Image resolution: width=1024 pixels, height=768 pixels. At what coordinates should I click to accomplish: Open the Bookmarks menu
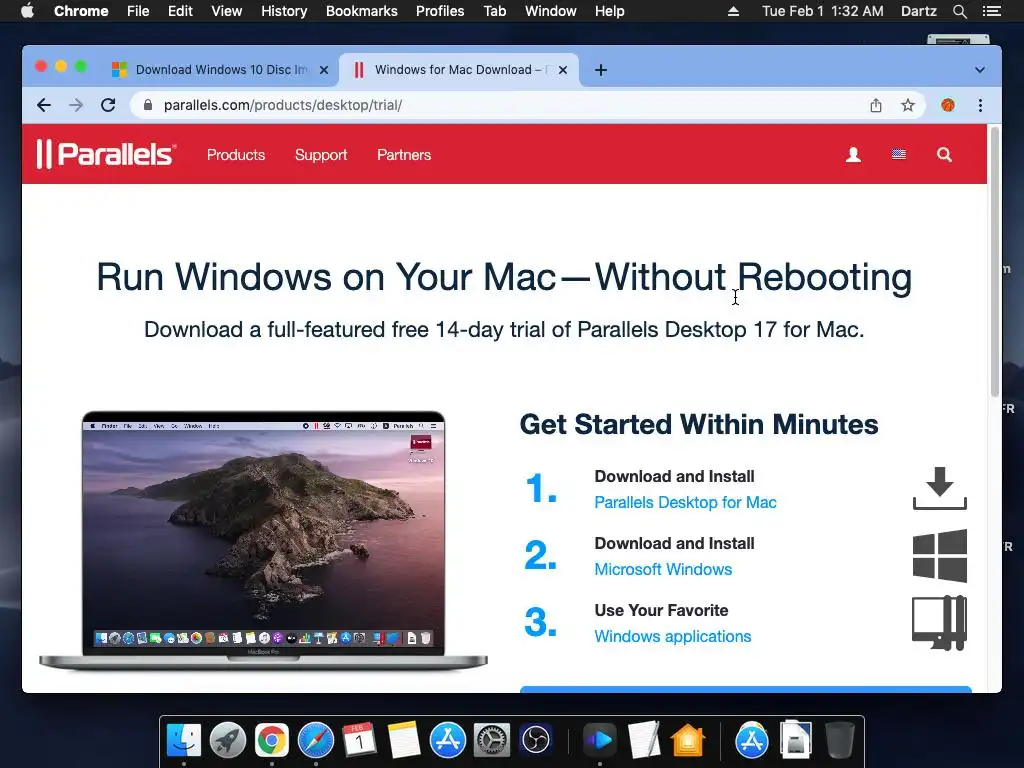[362, 11]
